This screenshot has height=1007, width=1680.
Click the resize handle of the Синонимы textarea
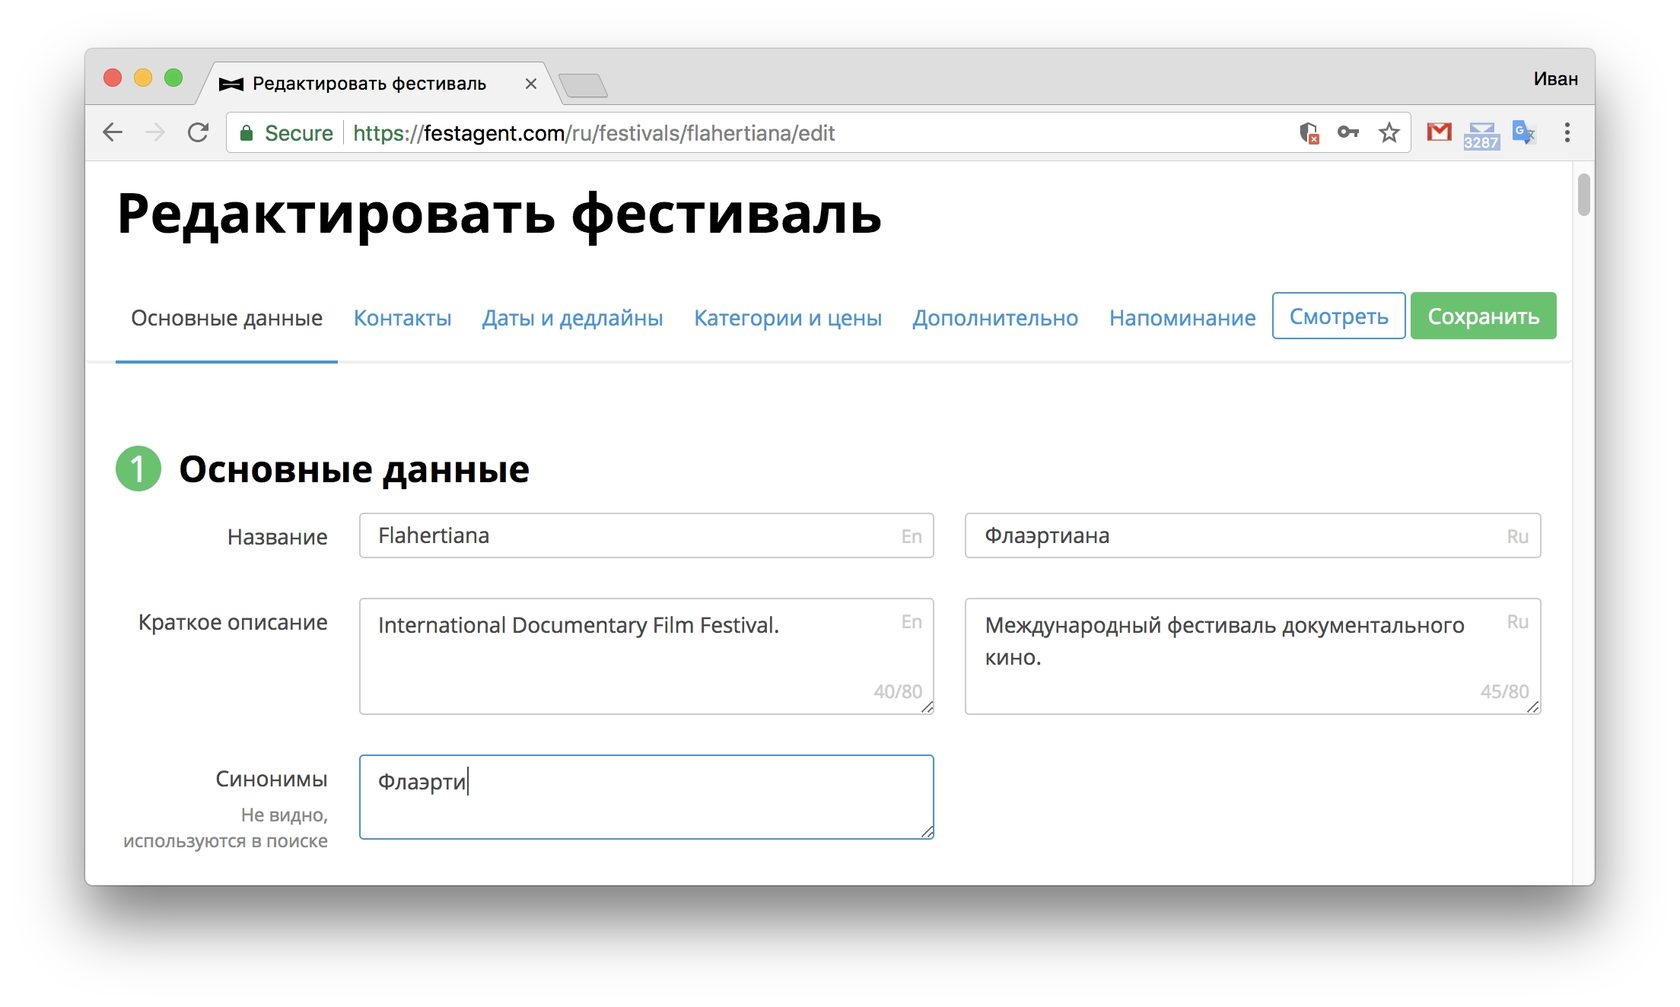[927, 832]
